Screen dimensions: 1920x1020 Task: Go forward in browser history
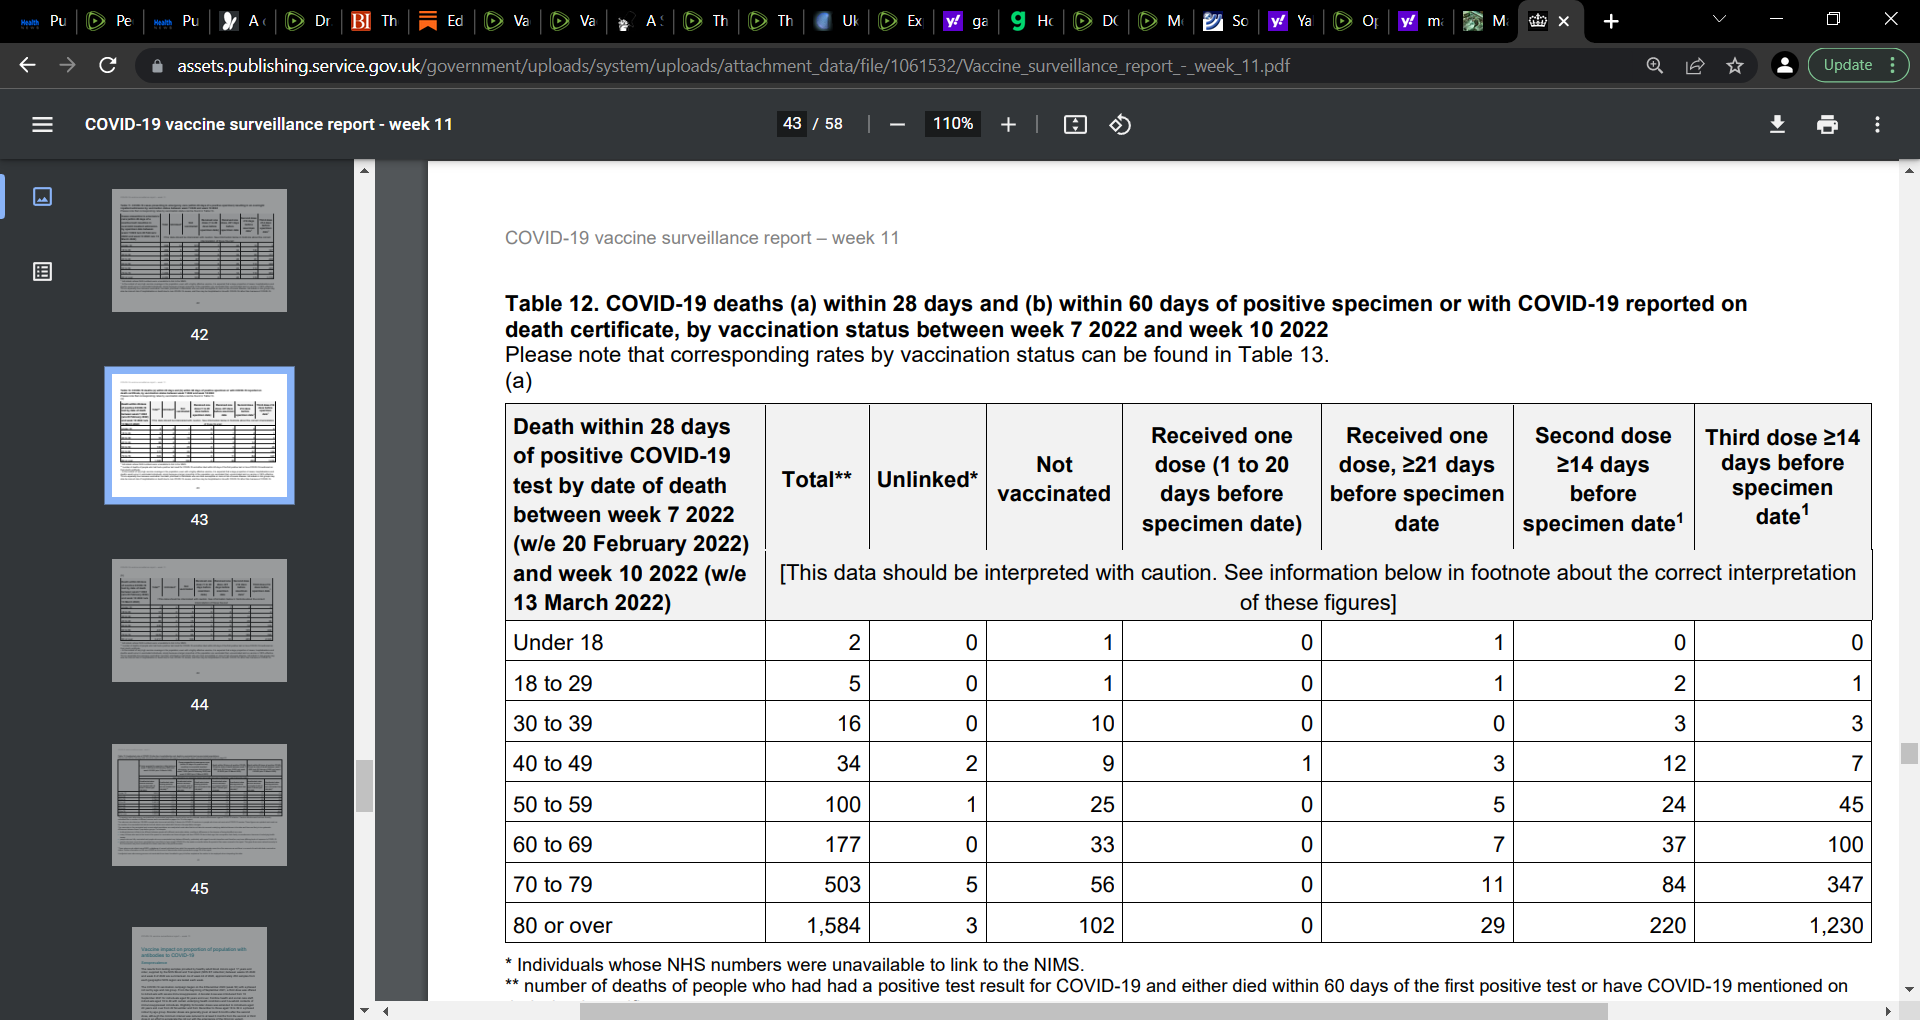pyautogui.click(x=67, y=65)
